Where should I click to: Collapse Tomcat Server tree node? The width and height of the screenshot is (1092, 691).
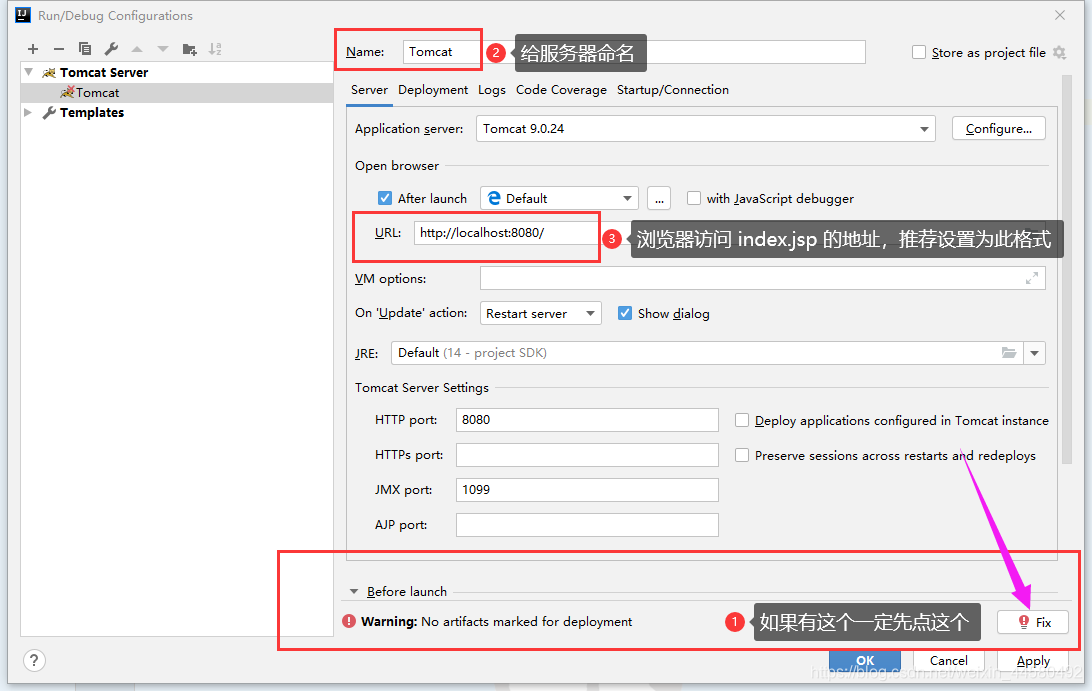[x=29, y=72]
